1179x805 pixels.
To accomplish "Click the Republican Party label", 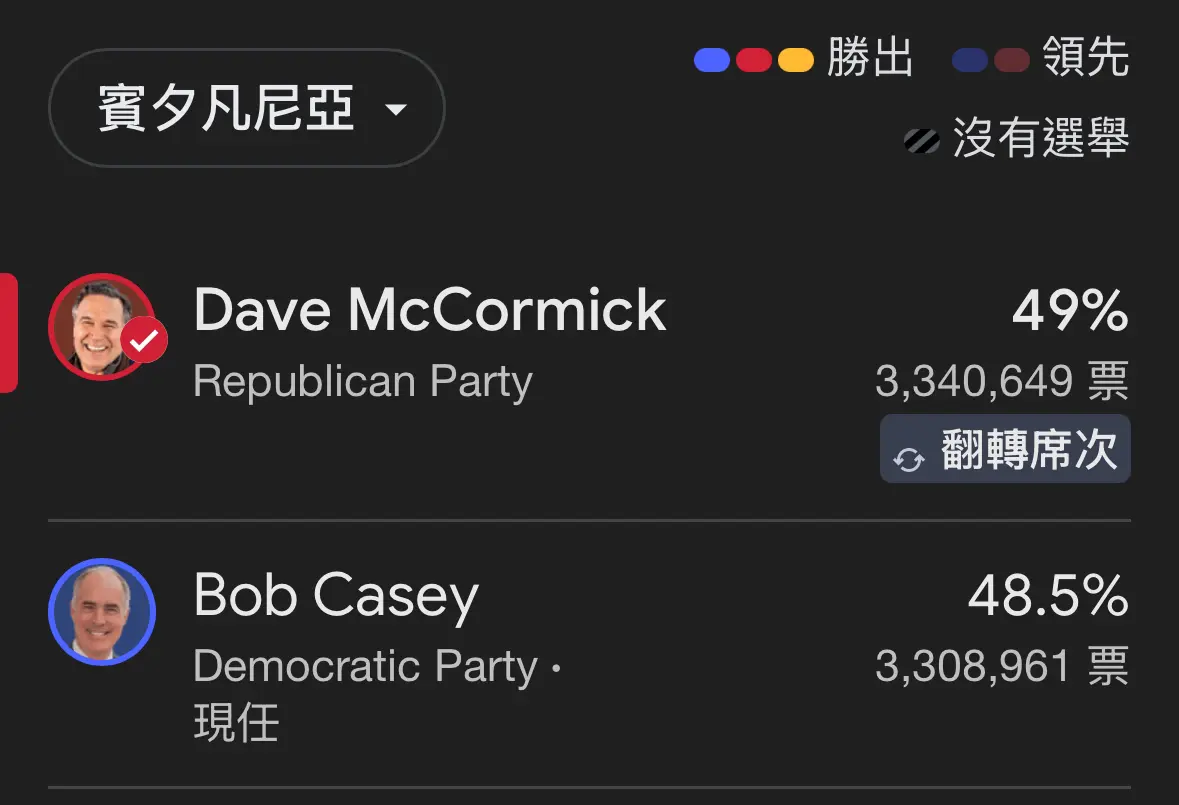I will pos(362,381).
